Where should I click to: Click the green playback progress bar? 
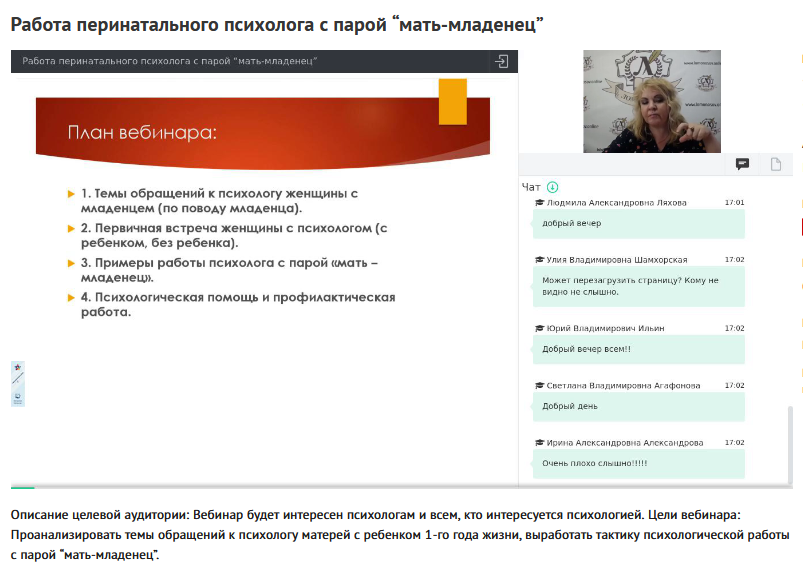22,487
